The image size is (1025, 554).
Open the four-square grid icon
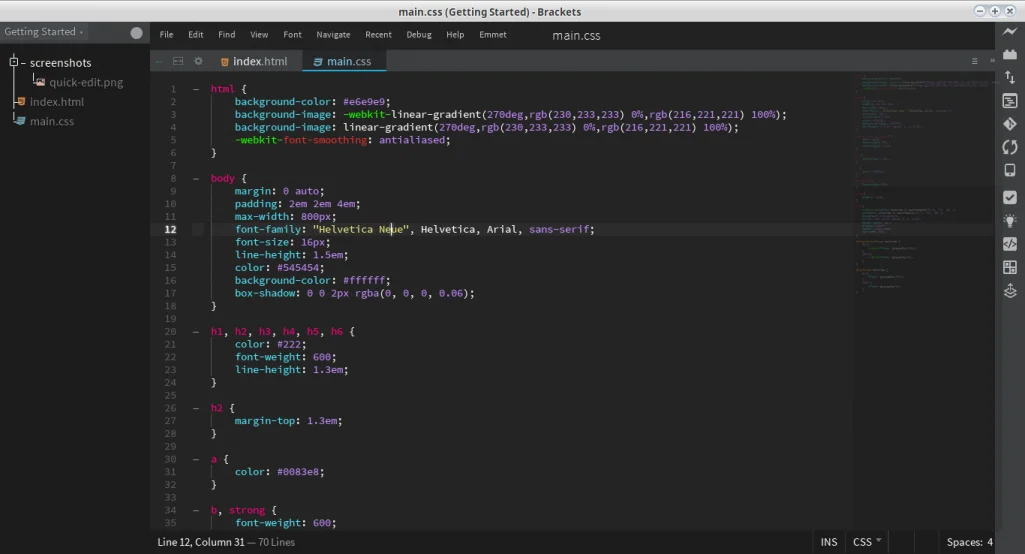(x=1010, y=267)
